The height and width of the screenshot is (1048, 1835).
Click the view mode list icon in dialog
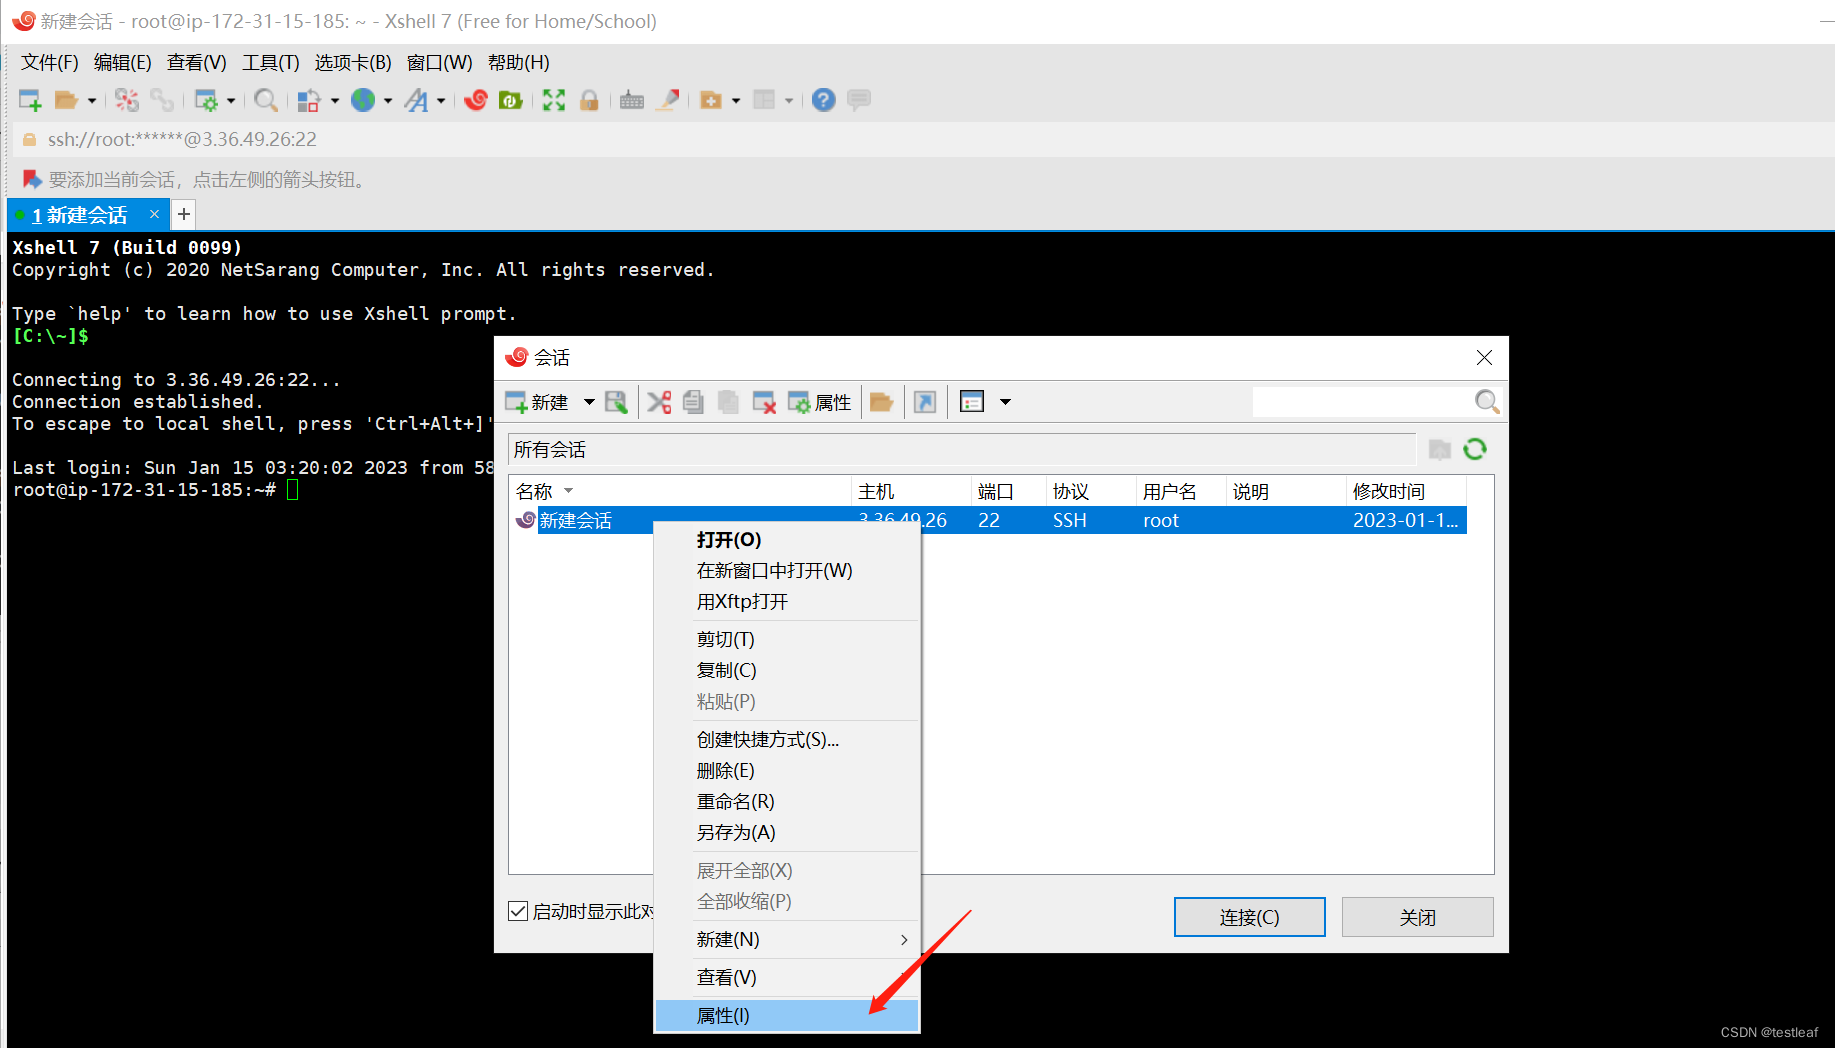coord(972,402)
